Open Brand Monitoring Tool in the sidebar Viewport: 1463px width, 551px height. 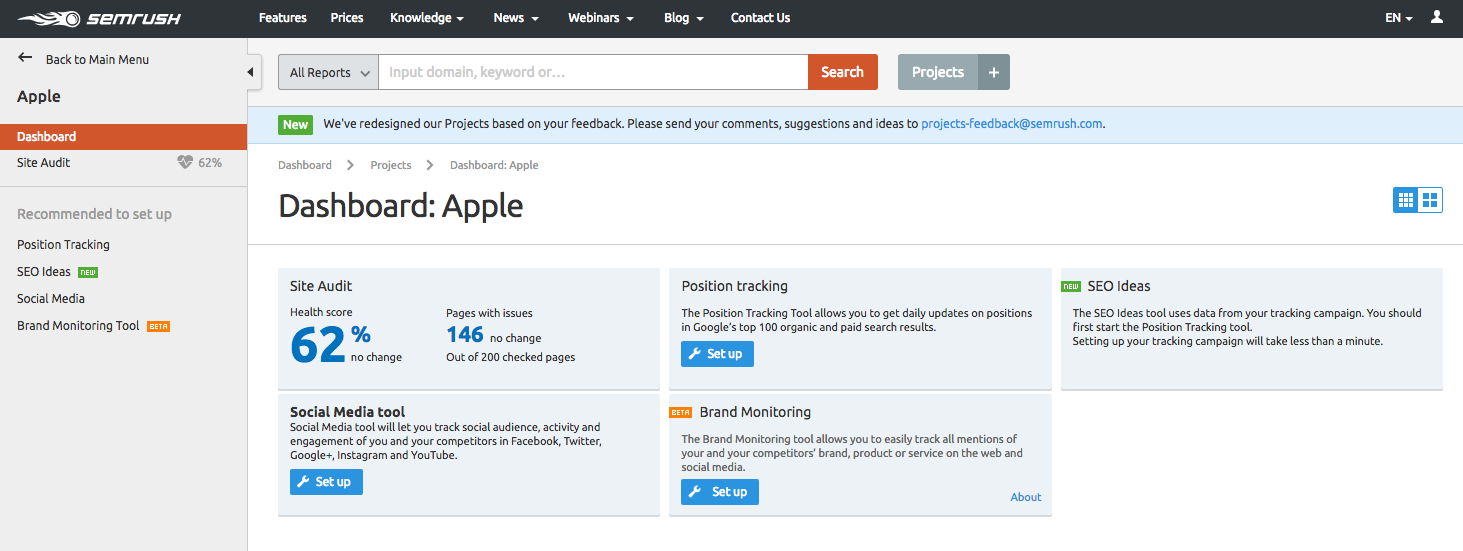(x=78, y=325)
